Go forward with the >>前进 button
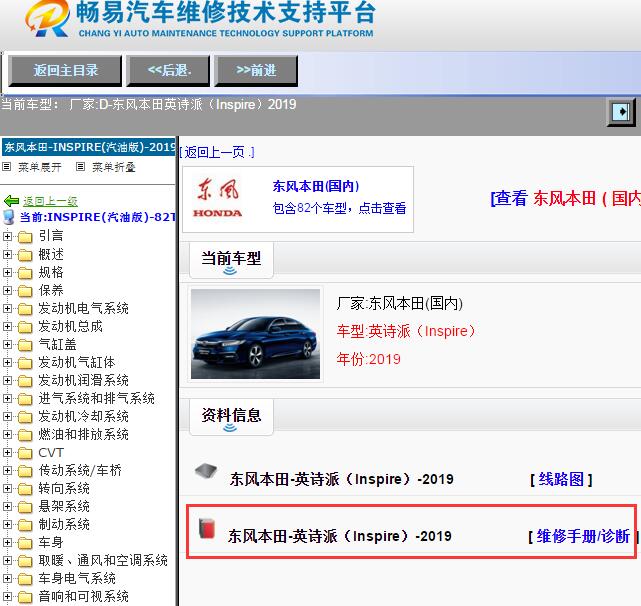The image size is (641, 606). point(256,70)
